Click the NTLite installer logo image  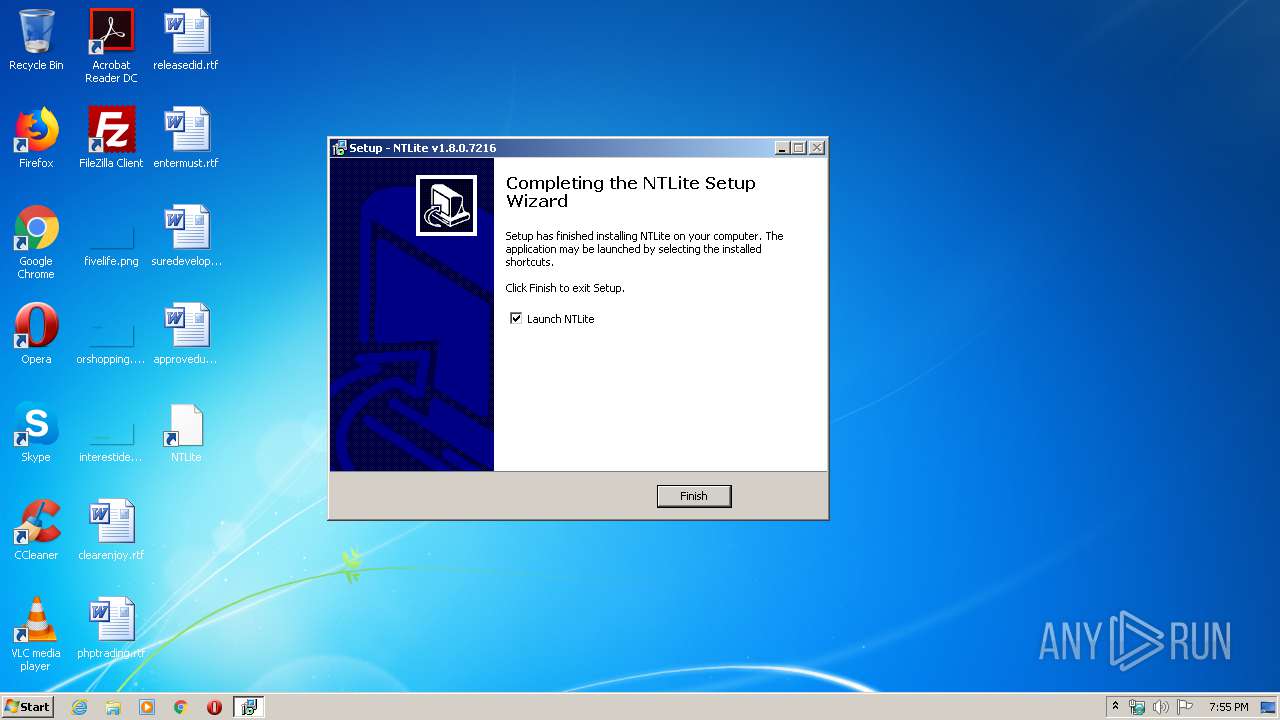pos(446,205)
